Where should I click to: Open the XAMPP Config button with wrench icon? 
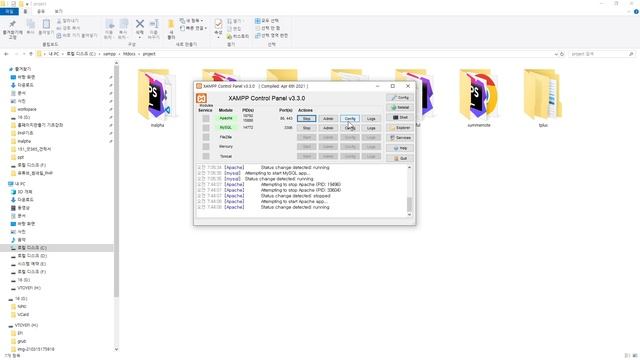tap(400, 98)
